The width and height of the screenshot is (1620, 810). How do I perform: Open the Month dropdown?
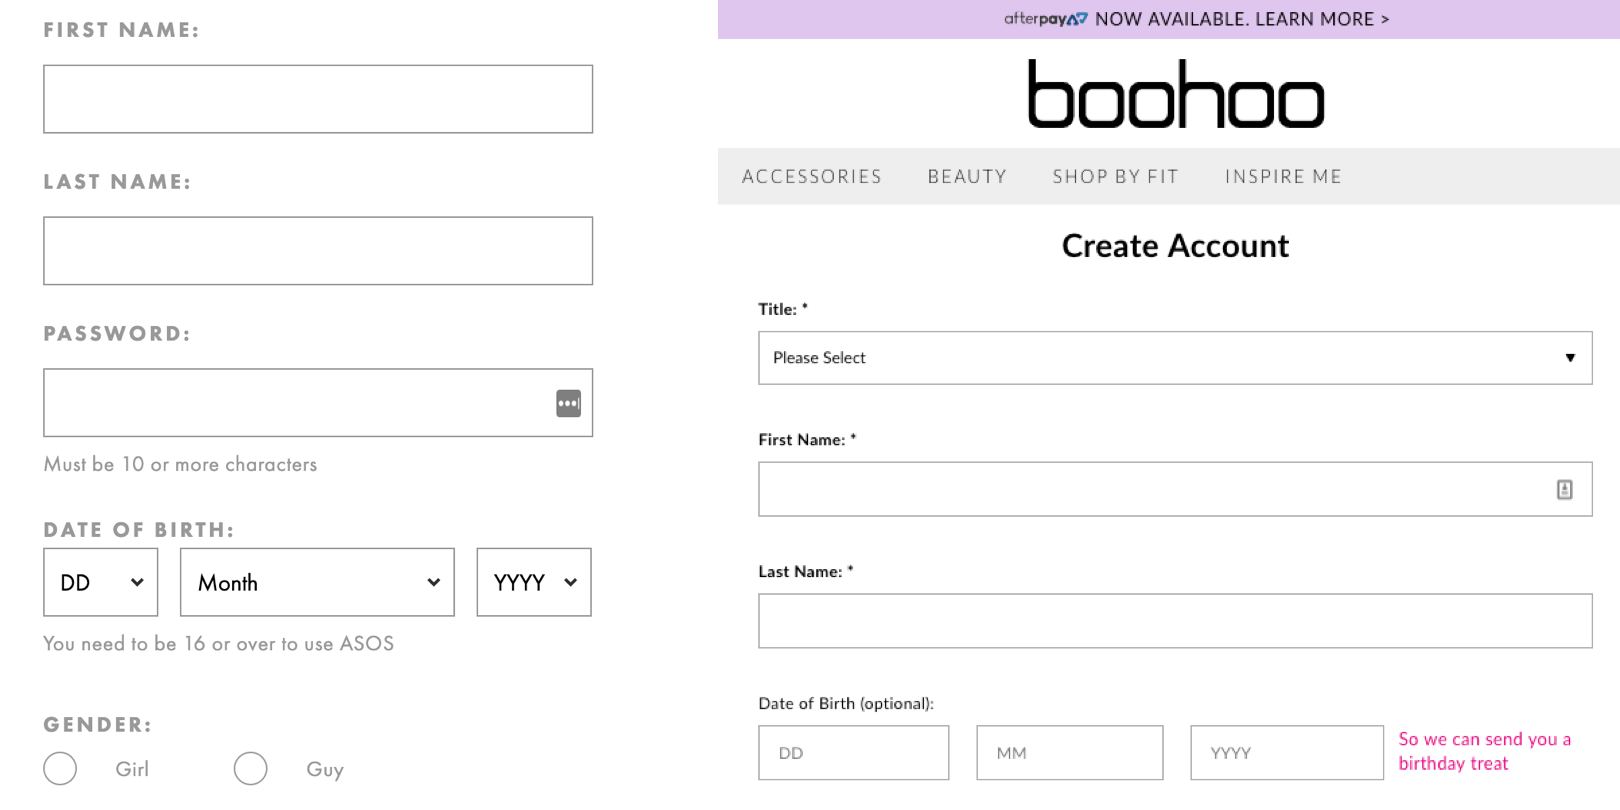pos(317,582)
